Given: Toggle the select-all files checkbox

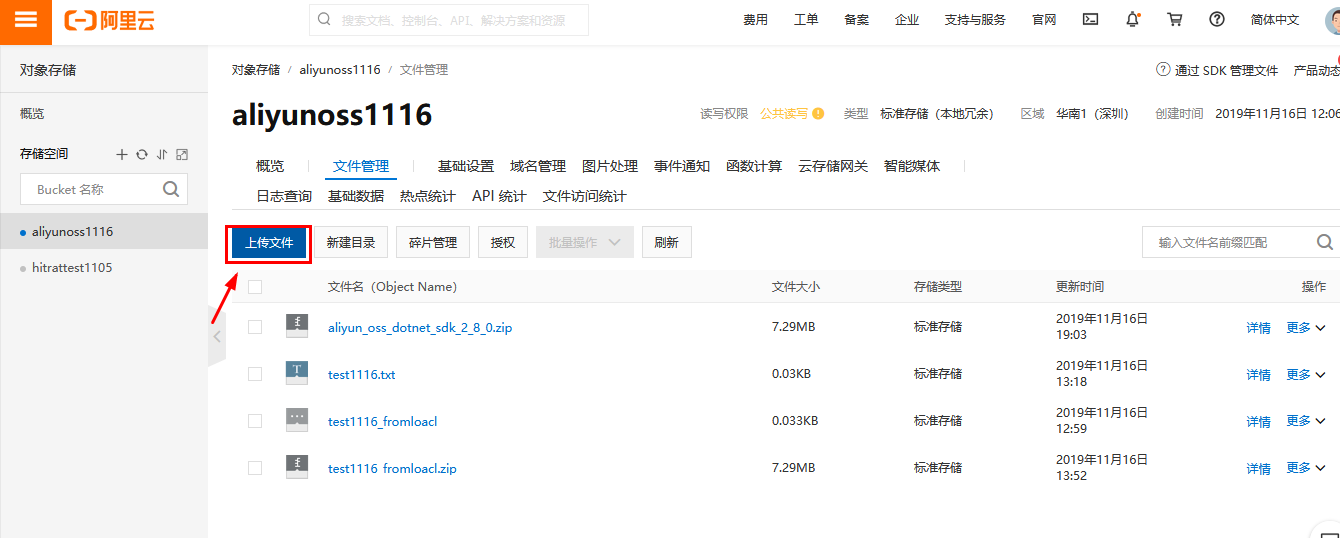Looking at the screenshot, I should pos(255,287).
